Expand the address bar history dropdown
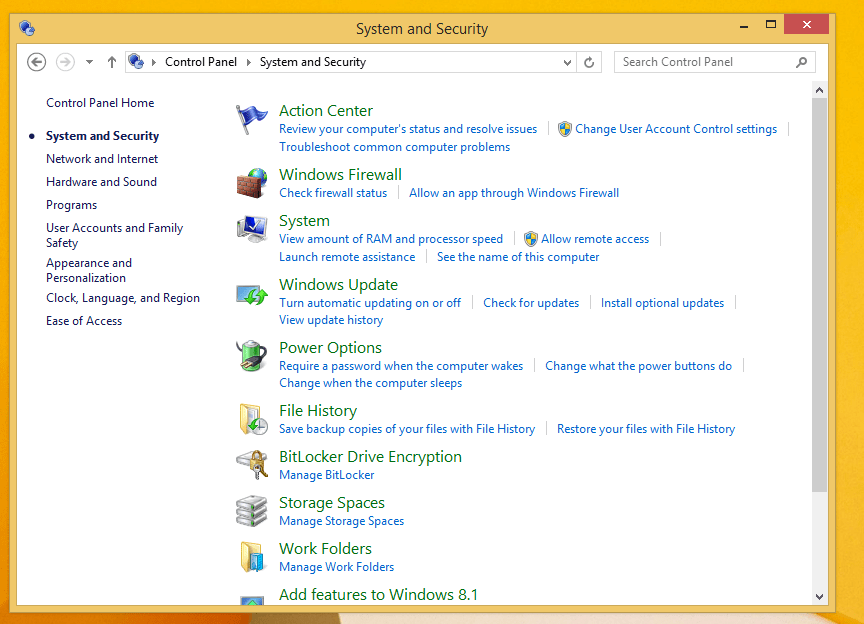The image size is (864, 624). point(567,63)
